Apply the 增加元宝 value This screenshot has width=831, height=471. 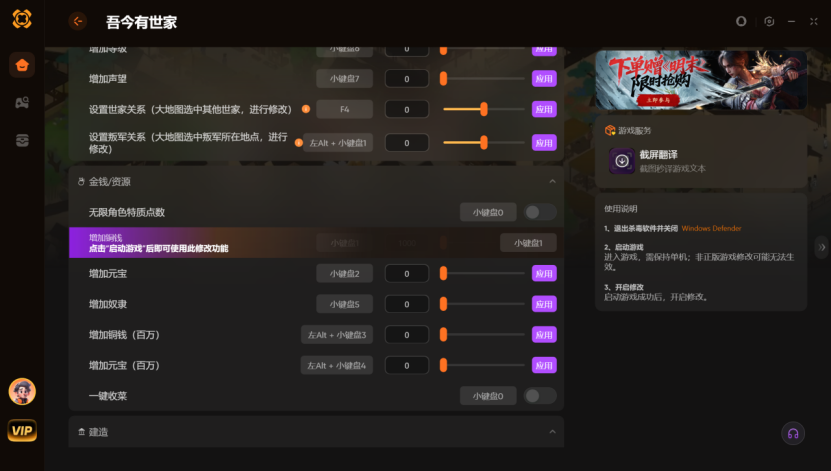point(544,274)
